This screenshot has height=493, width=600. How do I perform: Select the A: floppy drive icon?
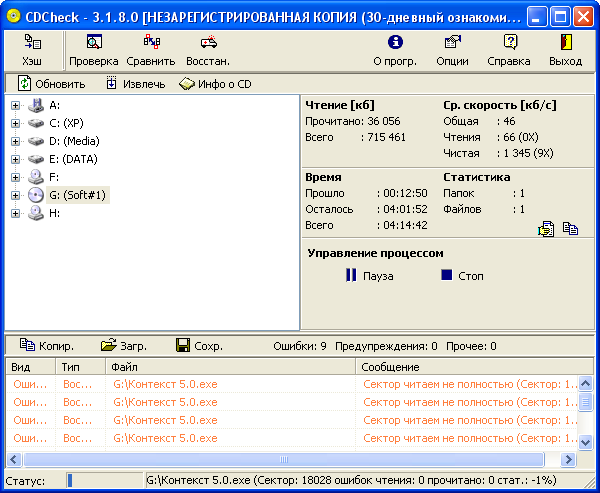(36, 105)
